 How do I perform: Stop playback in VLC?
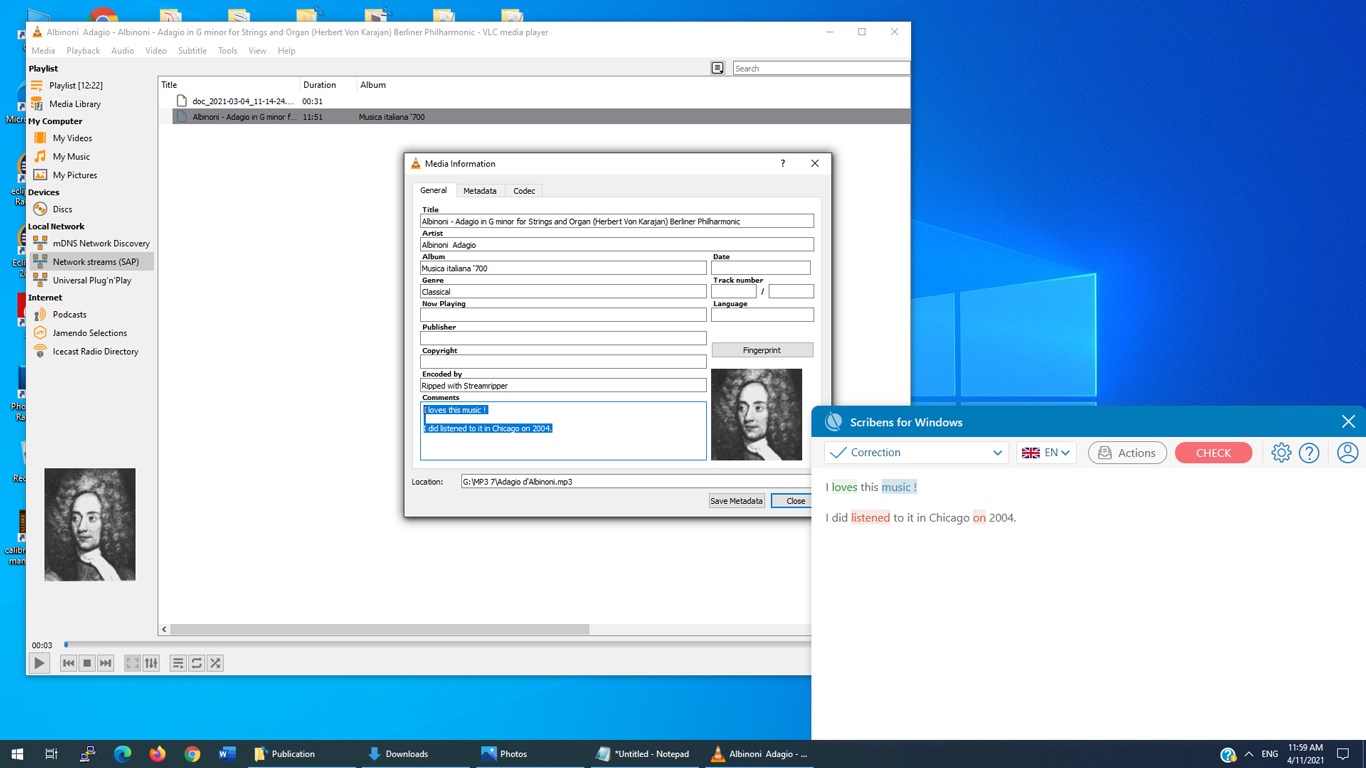coord(87,663)
